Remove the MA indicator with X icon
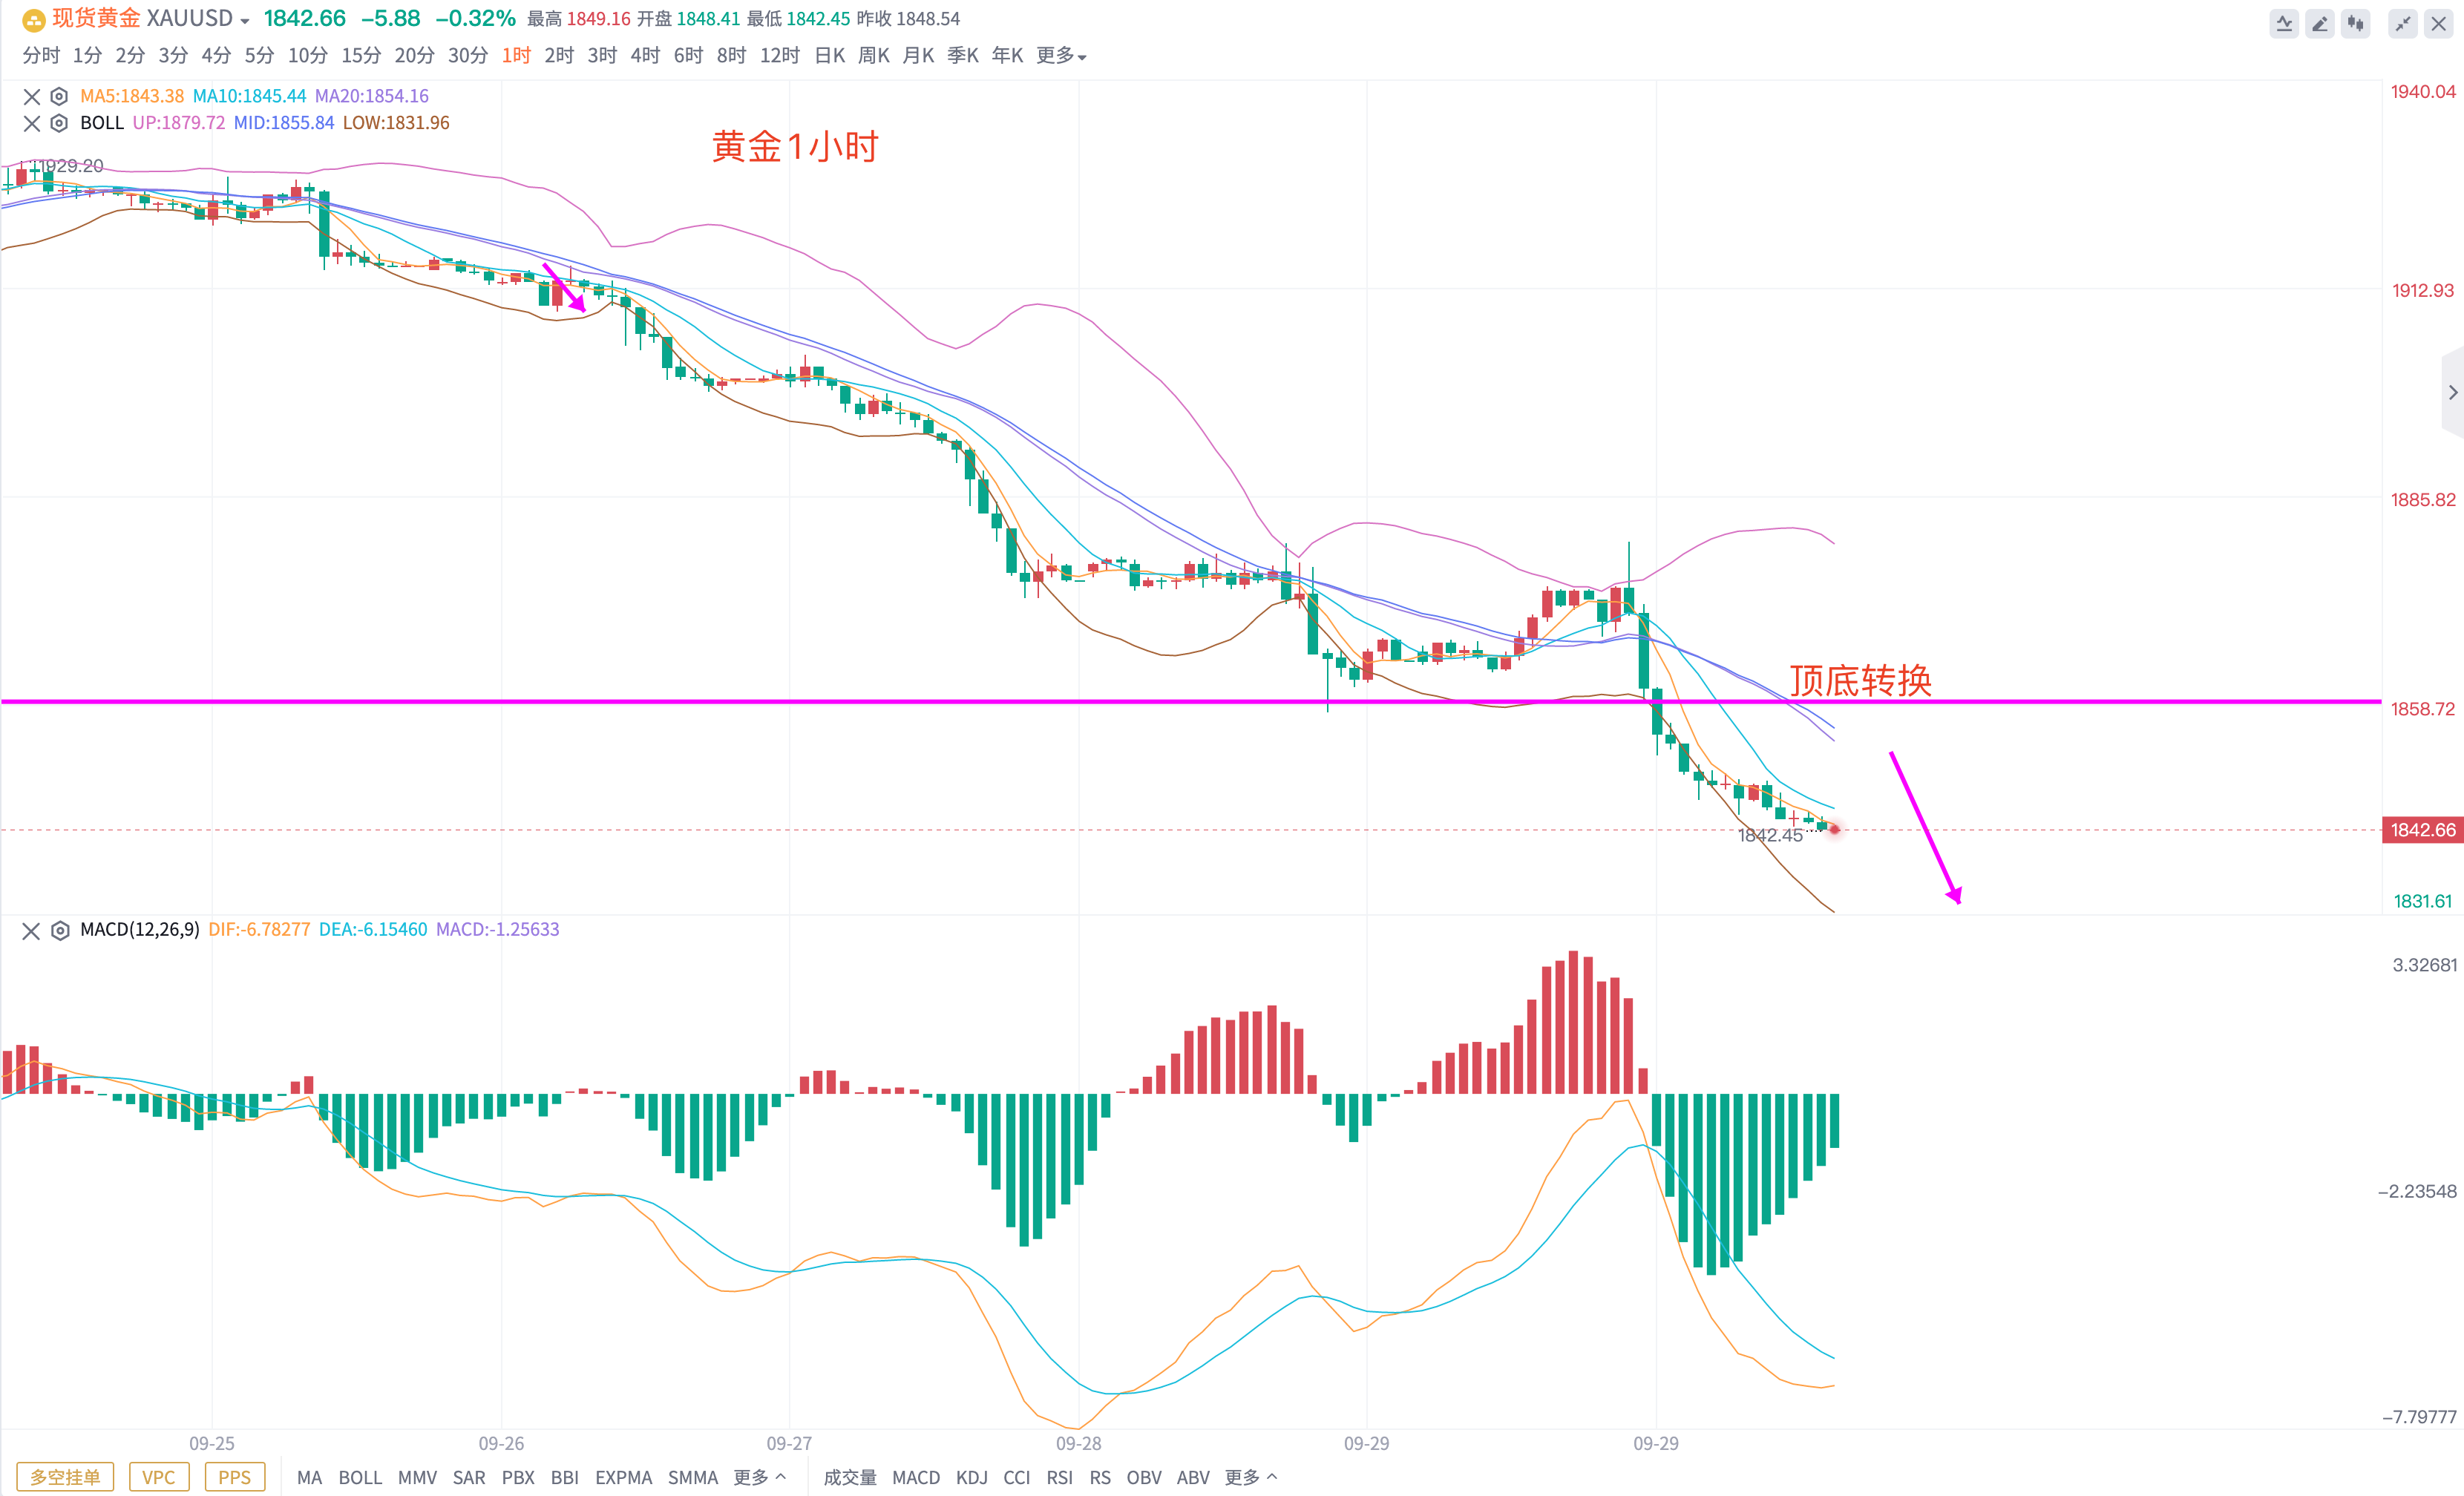 32,96
